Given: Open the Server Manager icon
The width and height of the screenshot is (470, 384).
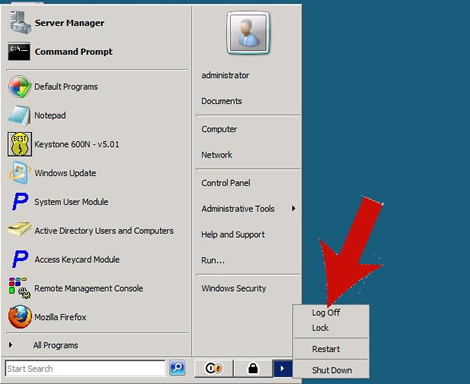Looking at the screenshot, I should point(20,22).
